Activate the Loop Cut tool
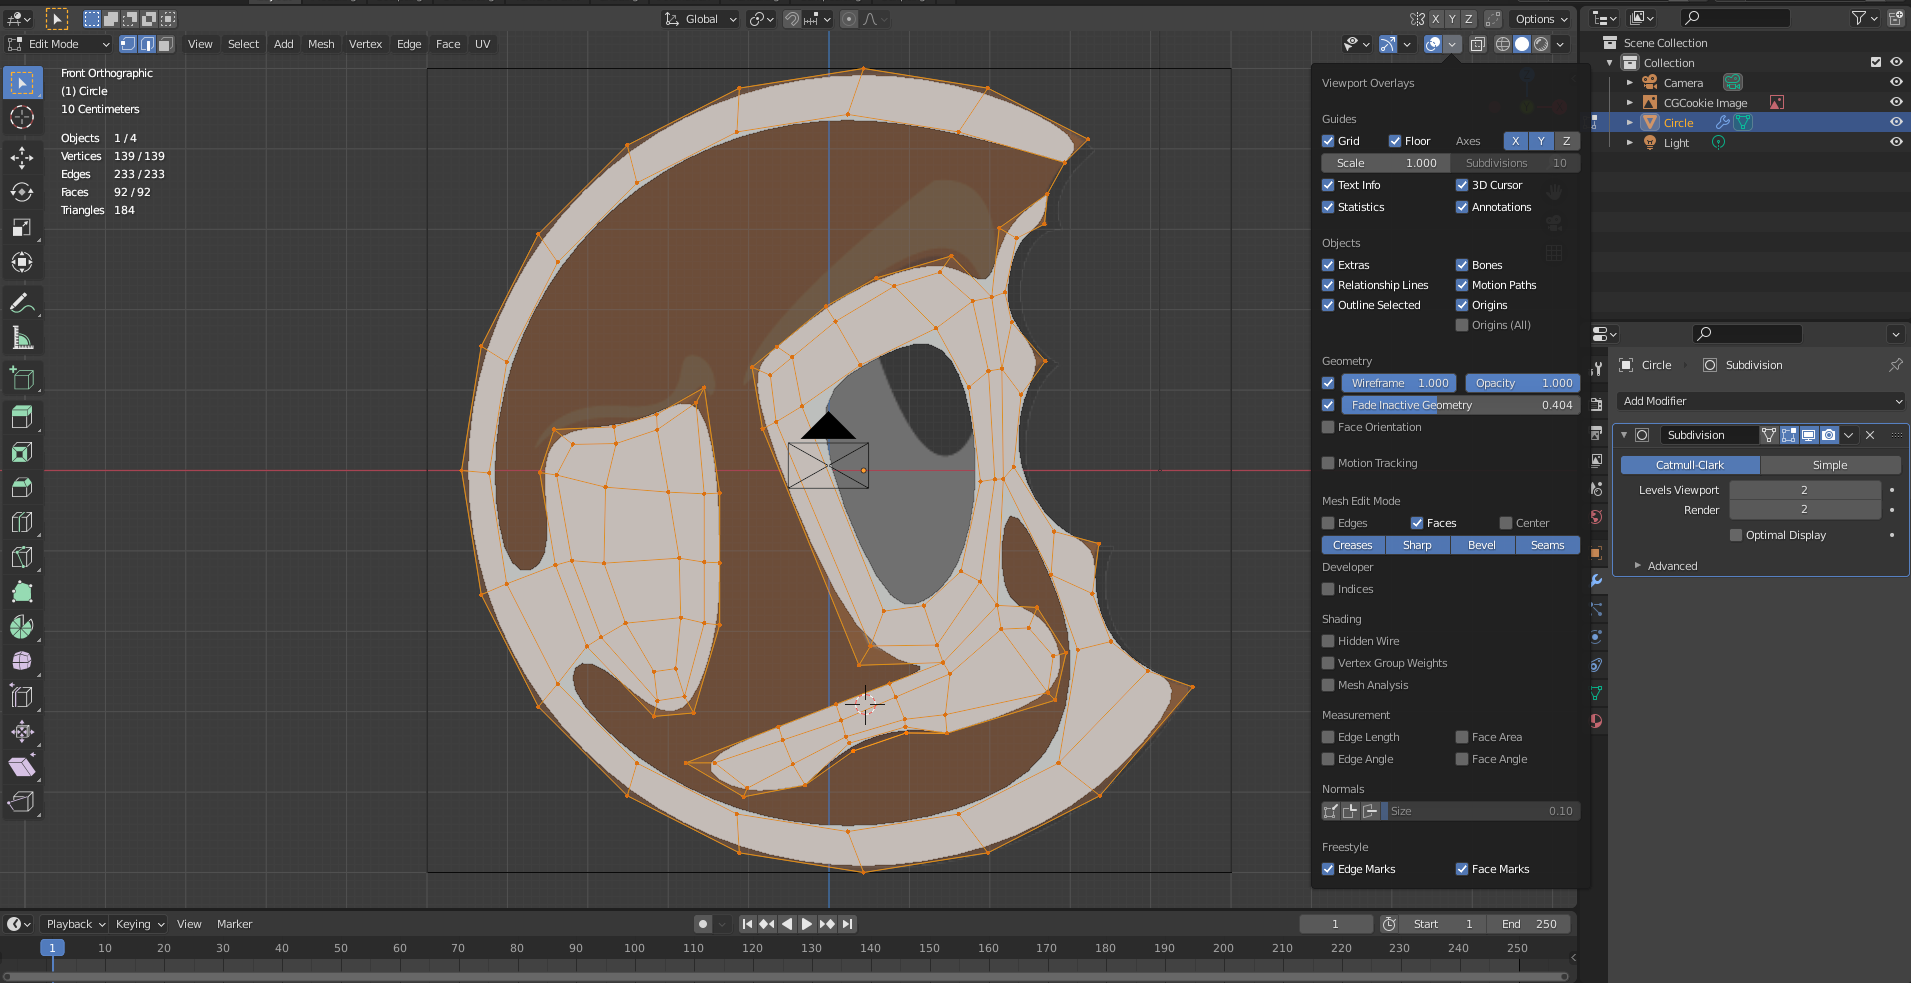The image size is (1911, 983). 22,521
